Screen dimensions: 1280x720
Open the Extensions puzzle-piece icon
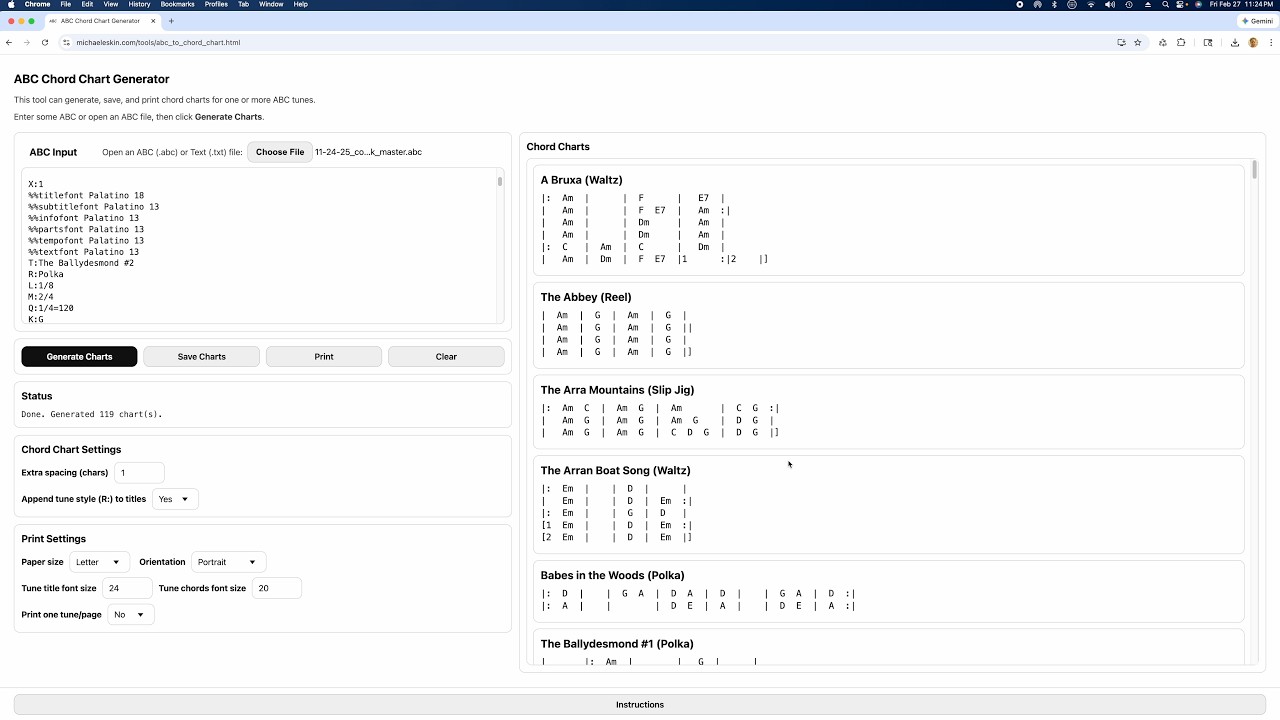point(1181,42)
